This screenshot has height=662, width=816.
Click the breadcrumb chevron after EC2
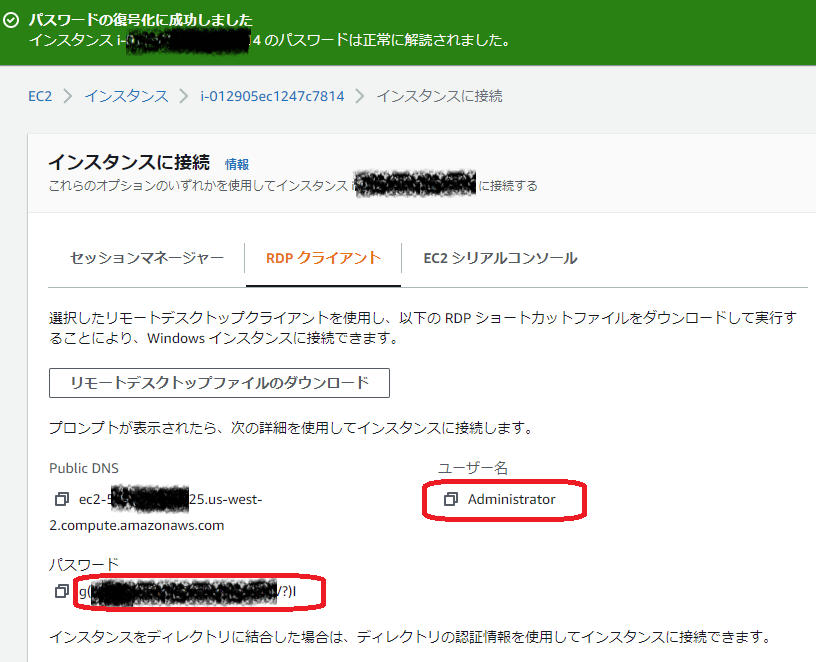(68, 96)
